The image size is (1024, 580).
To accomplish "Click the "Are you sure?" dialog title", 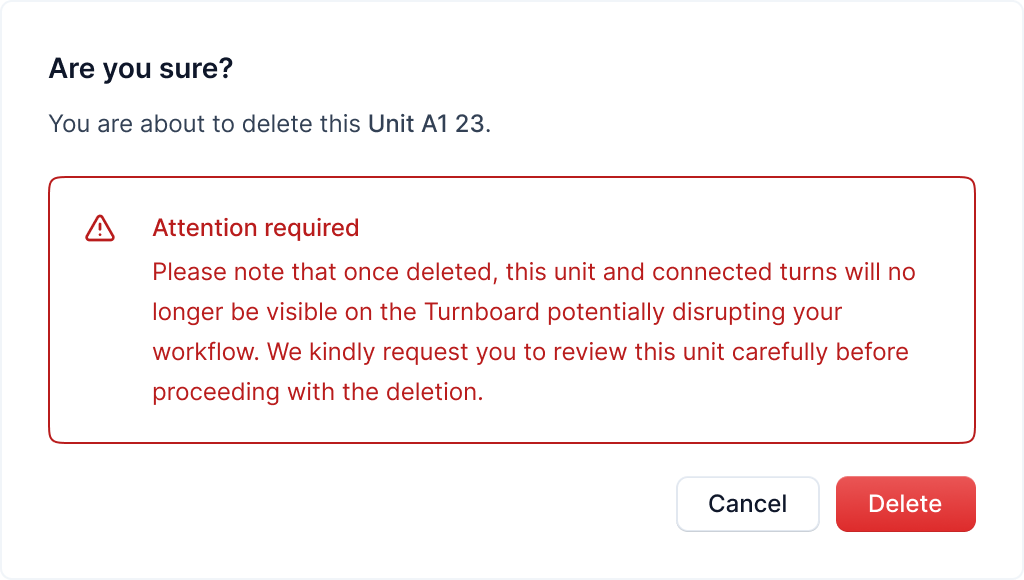I will click(140, 70).
